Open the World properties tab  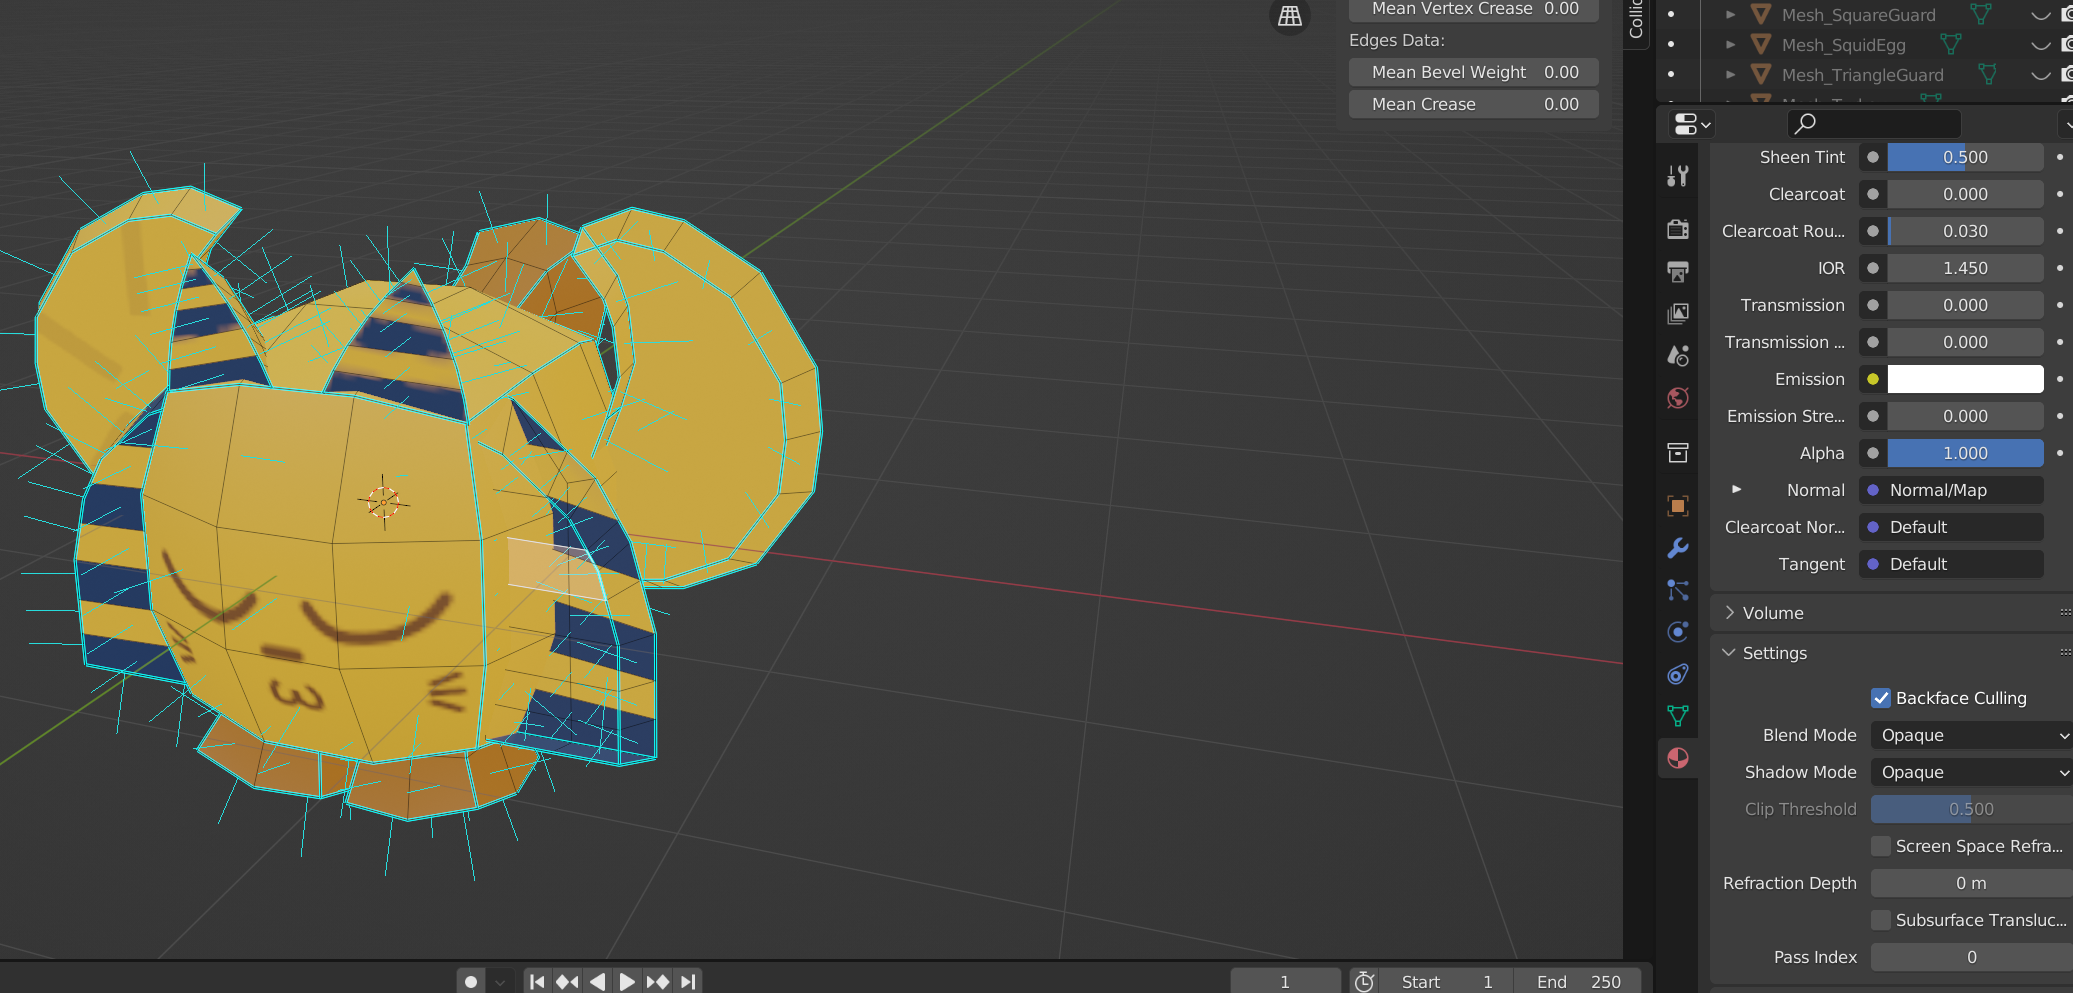[1678, 397]
